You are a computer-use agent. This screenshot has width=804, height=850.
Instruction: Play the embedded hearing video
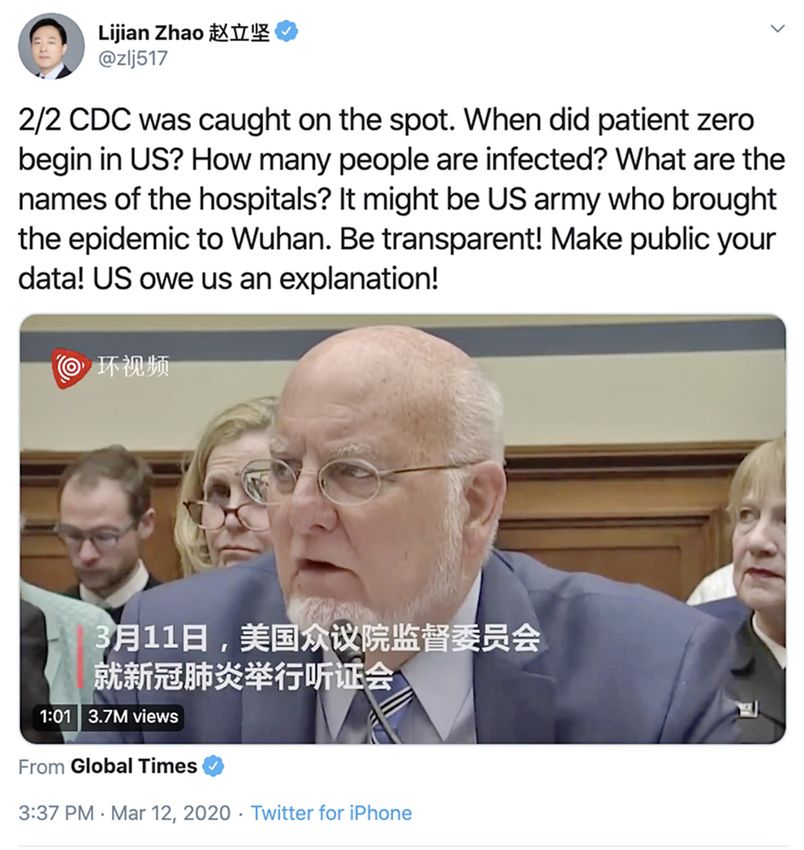point(402,529)
